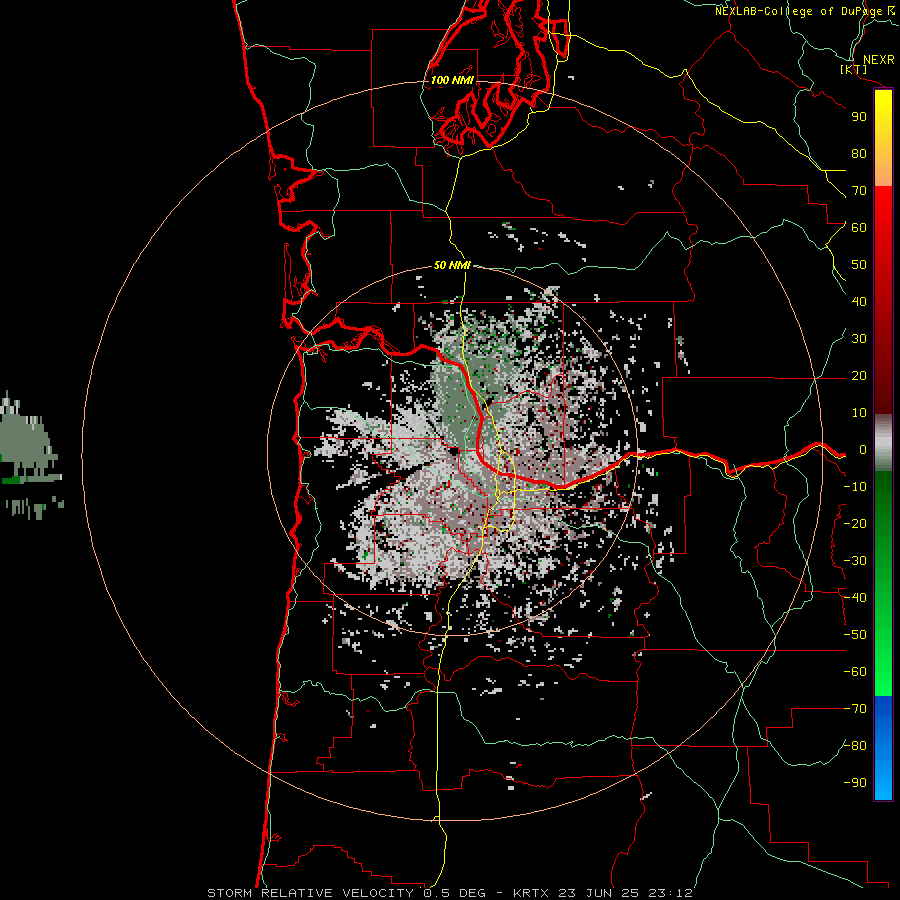
Task: Pick the gray zero-velocity color bar segment
Action: click(x=883, y=445)
